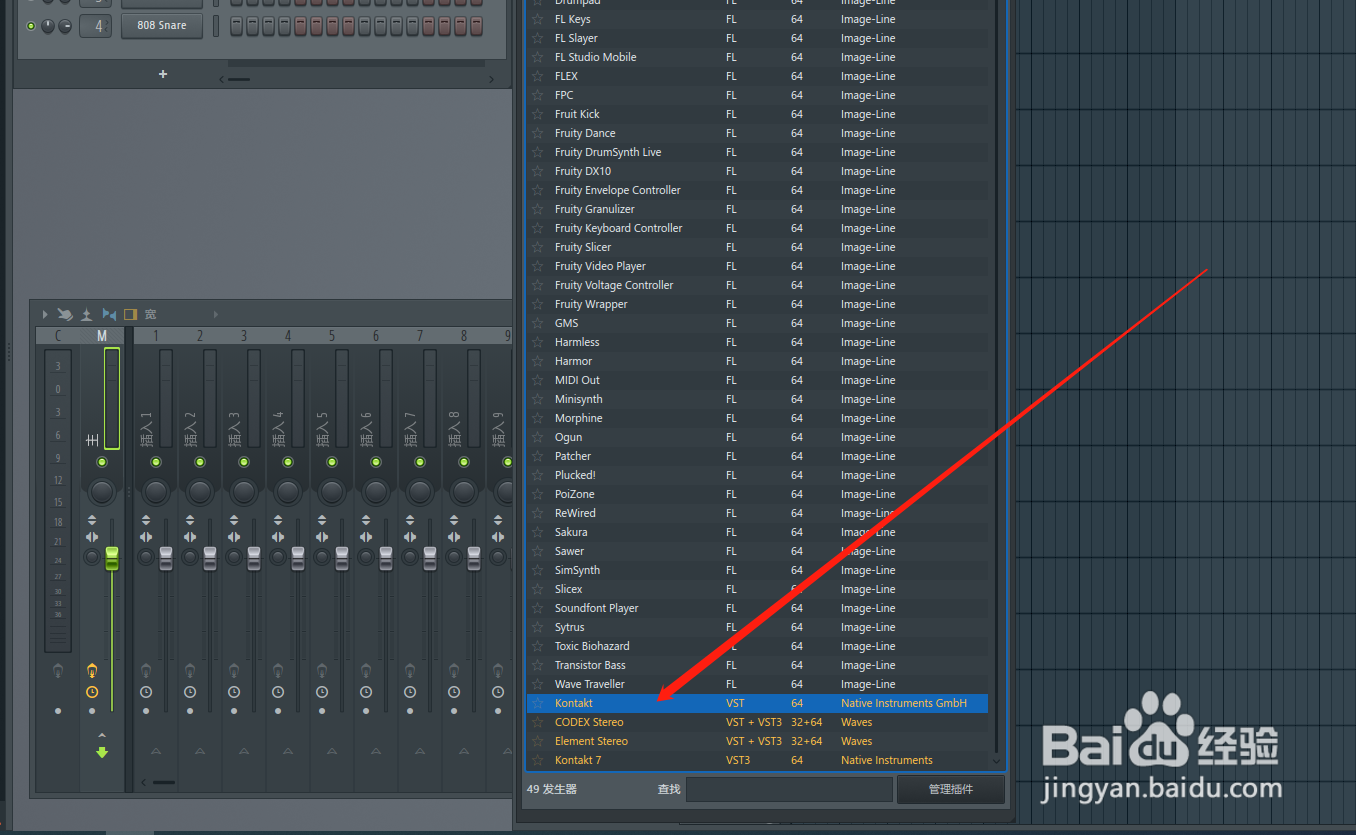Toggle mixer compact view orange icon
The height and width of the screenshot is (835, 1356).
tap(130, 314)
